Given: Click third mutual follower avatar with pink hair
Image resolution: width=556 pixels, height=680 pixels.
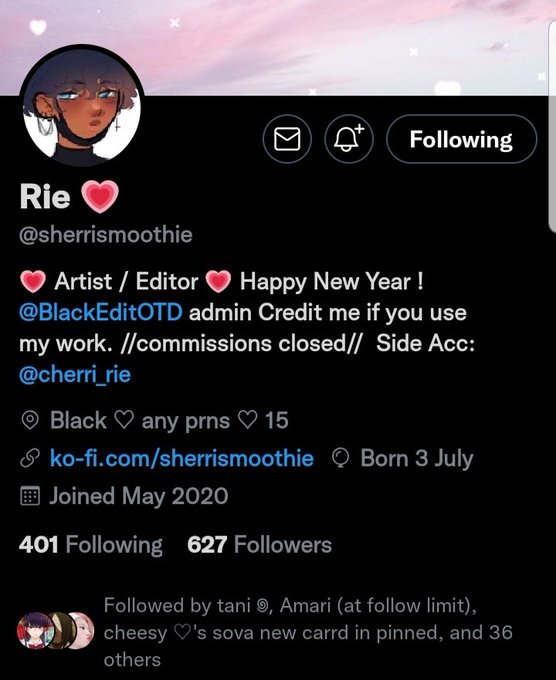Looking at the screenshot, I should [82, 631].
